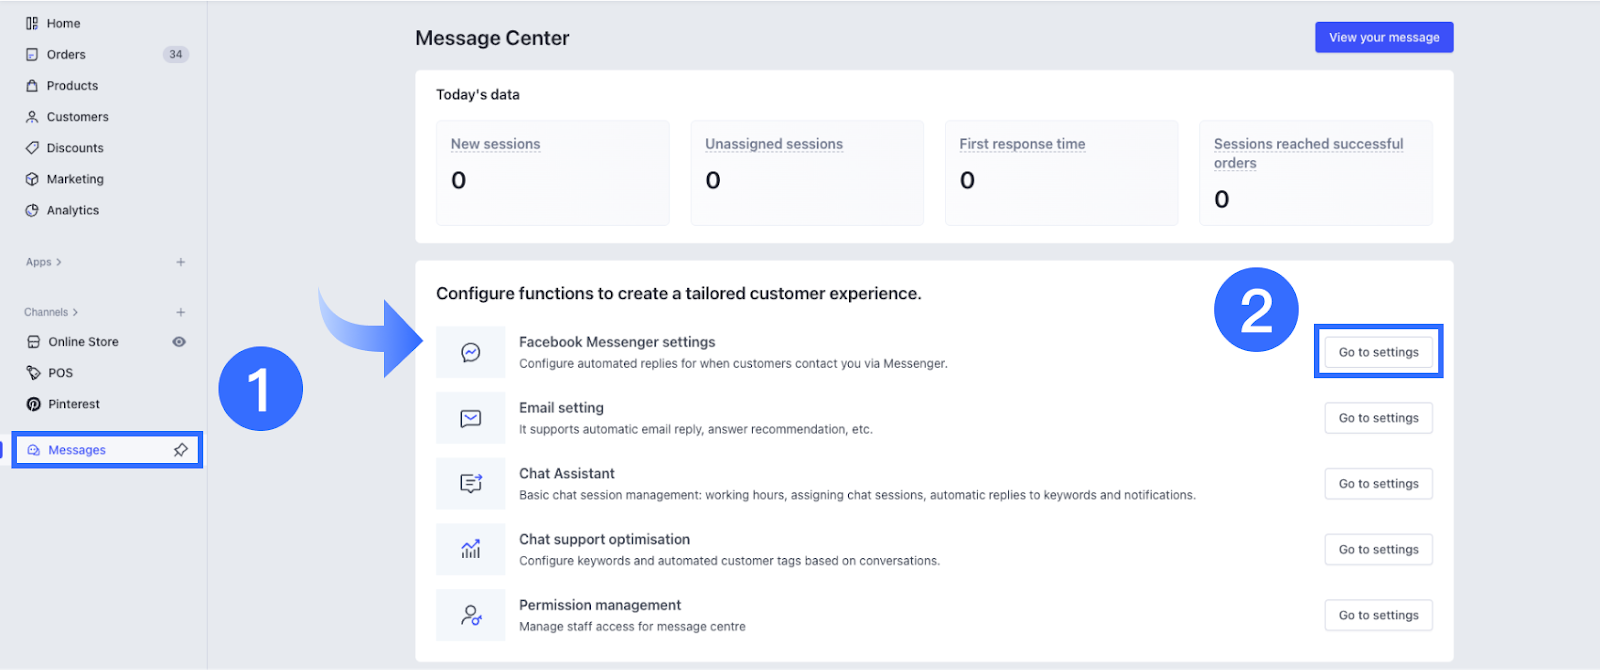Image resolution: width=1600 pixels, height=670 pixels.
Task: Select the Pinterest channel
Action: click(74, 404)
